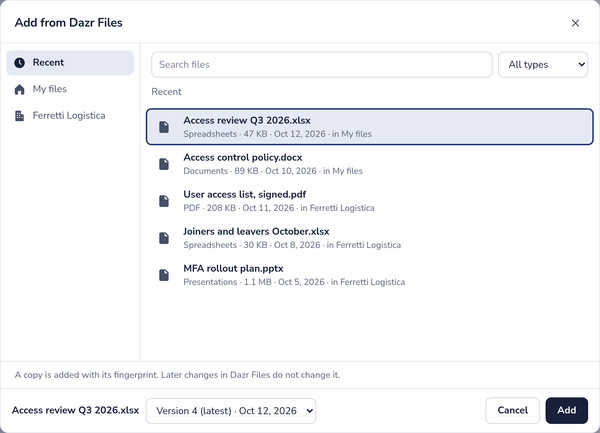Switch to My files in sidebar
Screen dimensions: 600x433
70,89
